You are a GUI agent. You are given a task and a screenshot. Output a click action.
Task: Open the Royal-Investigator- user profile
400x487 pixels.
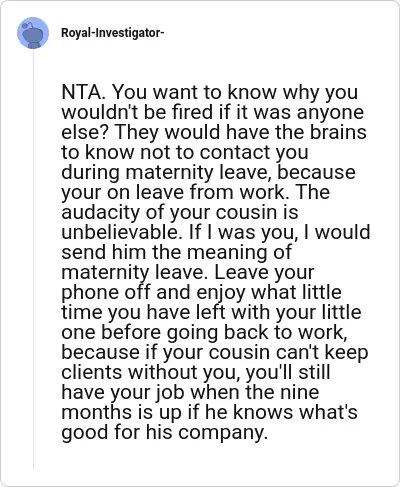112,33
